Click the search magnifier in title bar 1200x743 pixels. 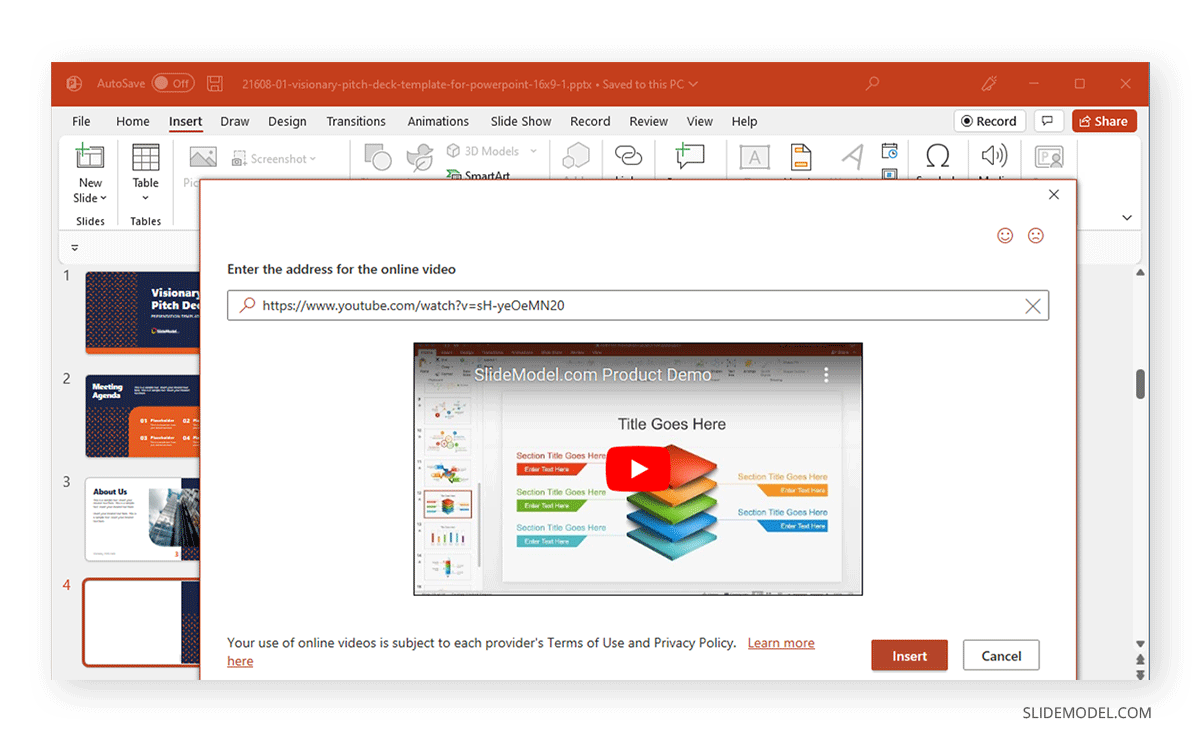872,84
